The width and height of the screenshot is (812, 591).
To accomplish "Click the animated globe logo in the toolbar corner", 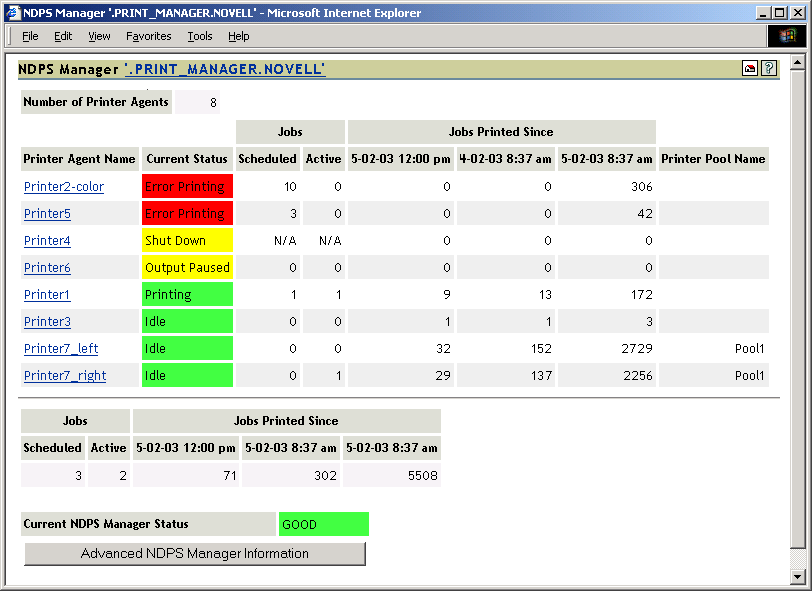I will 787,35.
